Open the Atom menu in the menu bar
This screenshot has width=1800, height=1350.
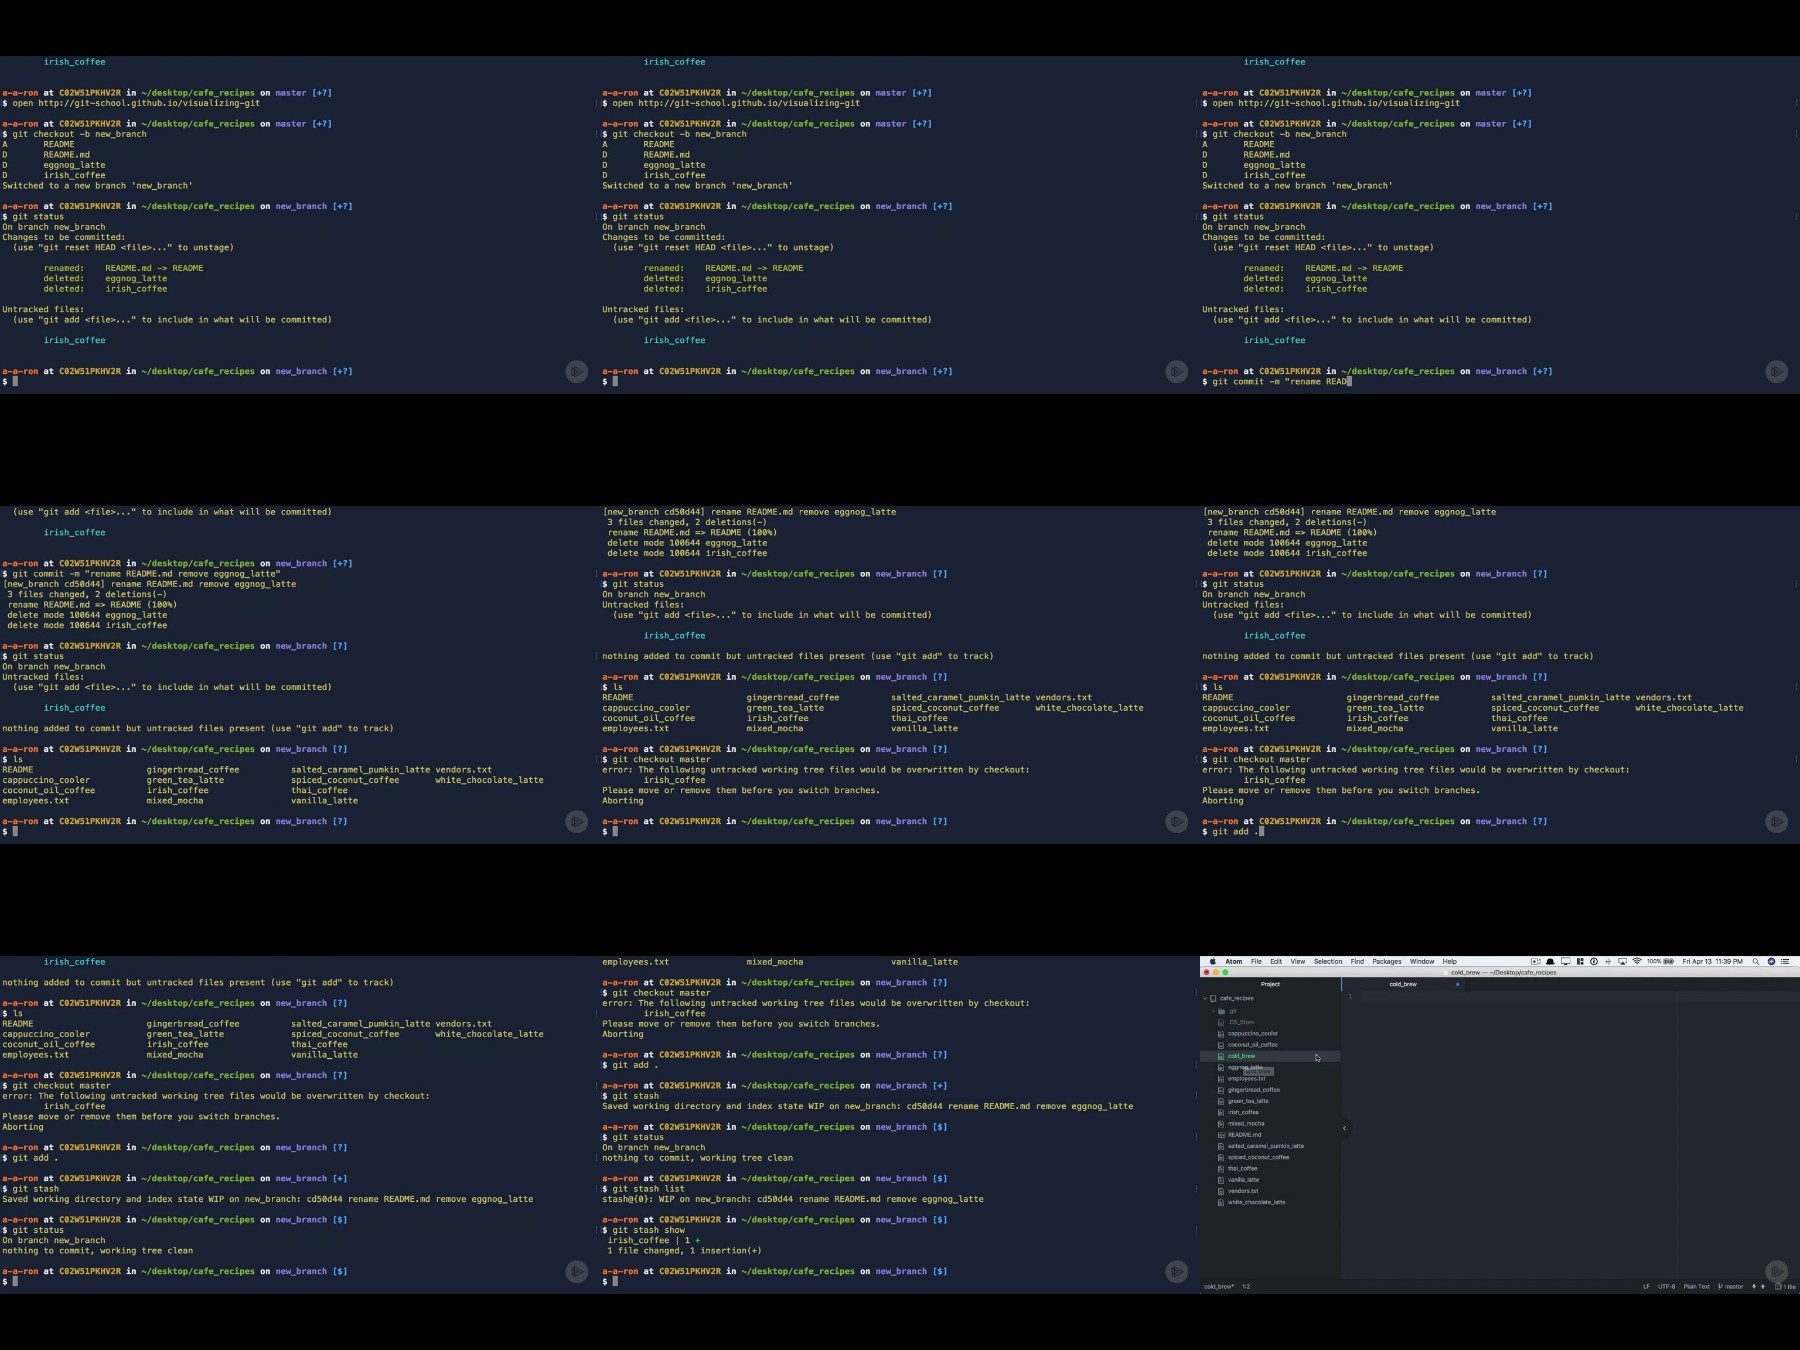point(1234,962)
